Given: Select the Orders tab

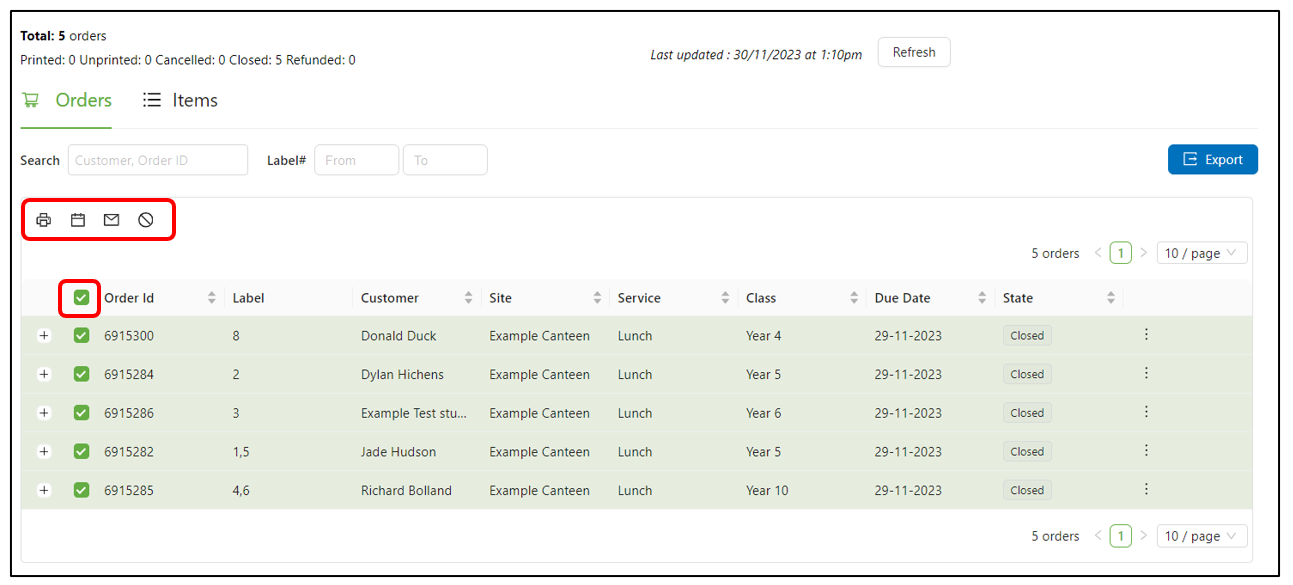Looking at the screenshot, I should click(x=68, y=100).
